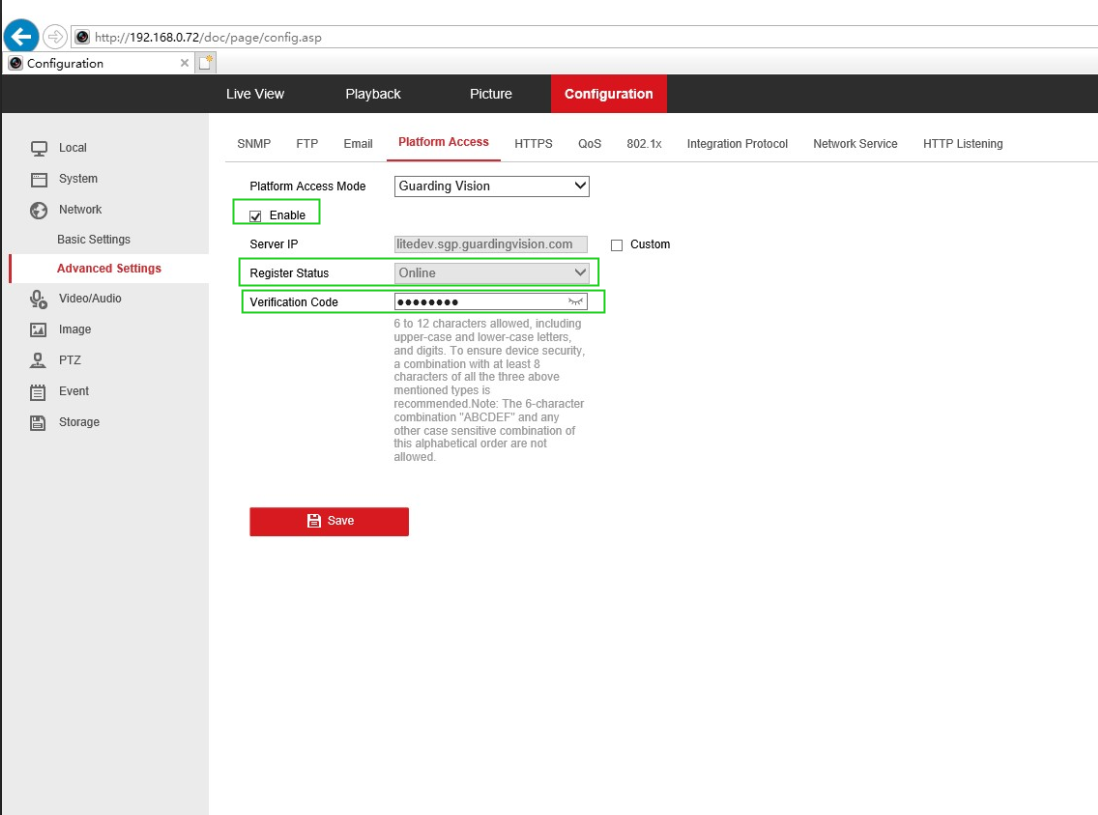Click the Server IP label

click(x=274, y=244)
